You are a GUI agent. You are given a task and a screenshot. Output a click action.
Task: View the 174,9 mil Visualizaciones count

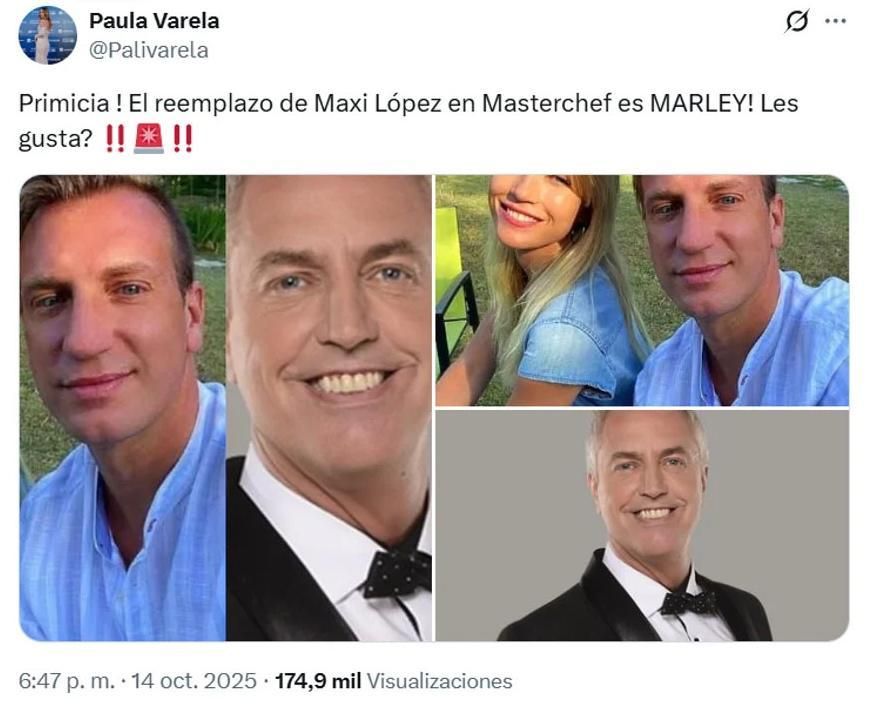[394, 681]
